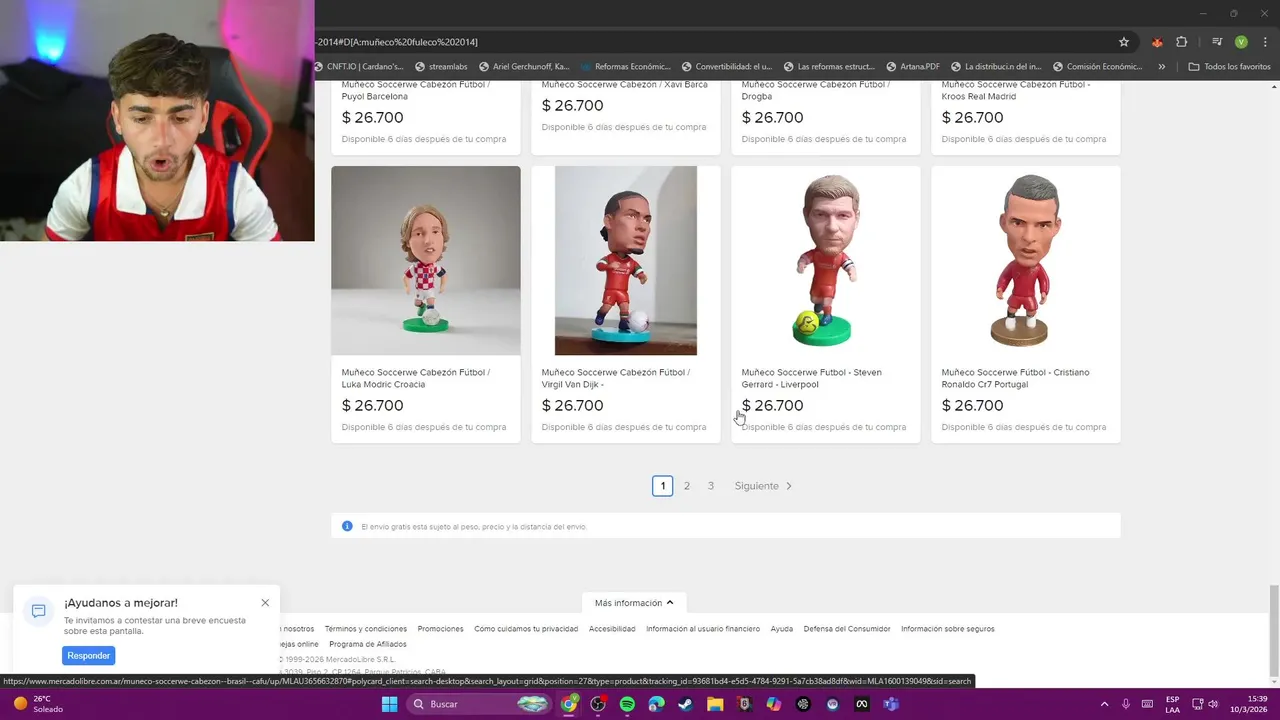Screen dimensions: 1280x720
Task: Open the Luka Modric Croacia figure thumbnail
Action: click(426, 260)
